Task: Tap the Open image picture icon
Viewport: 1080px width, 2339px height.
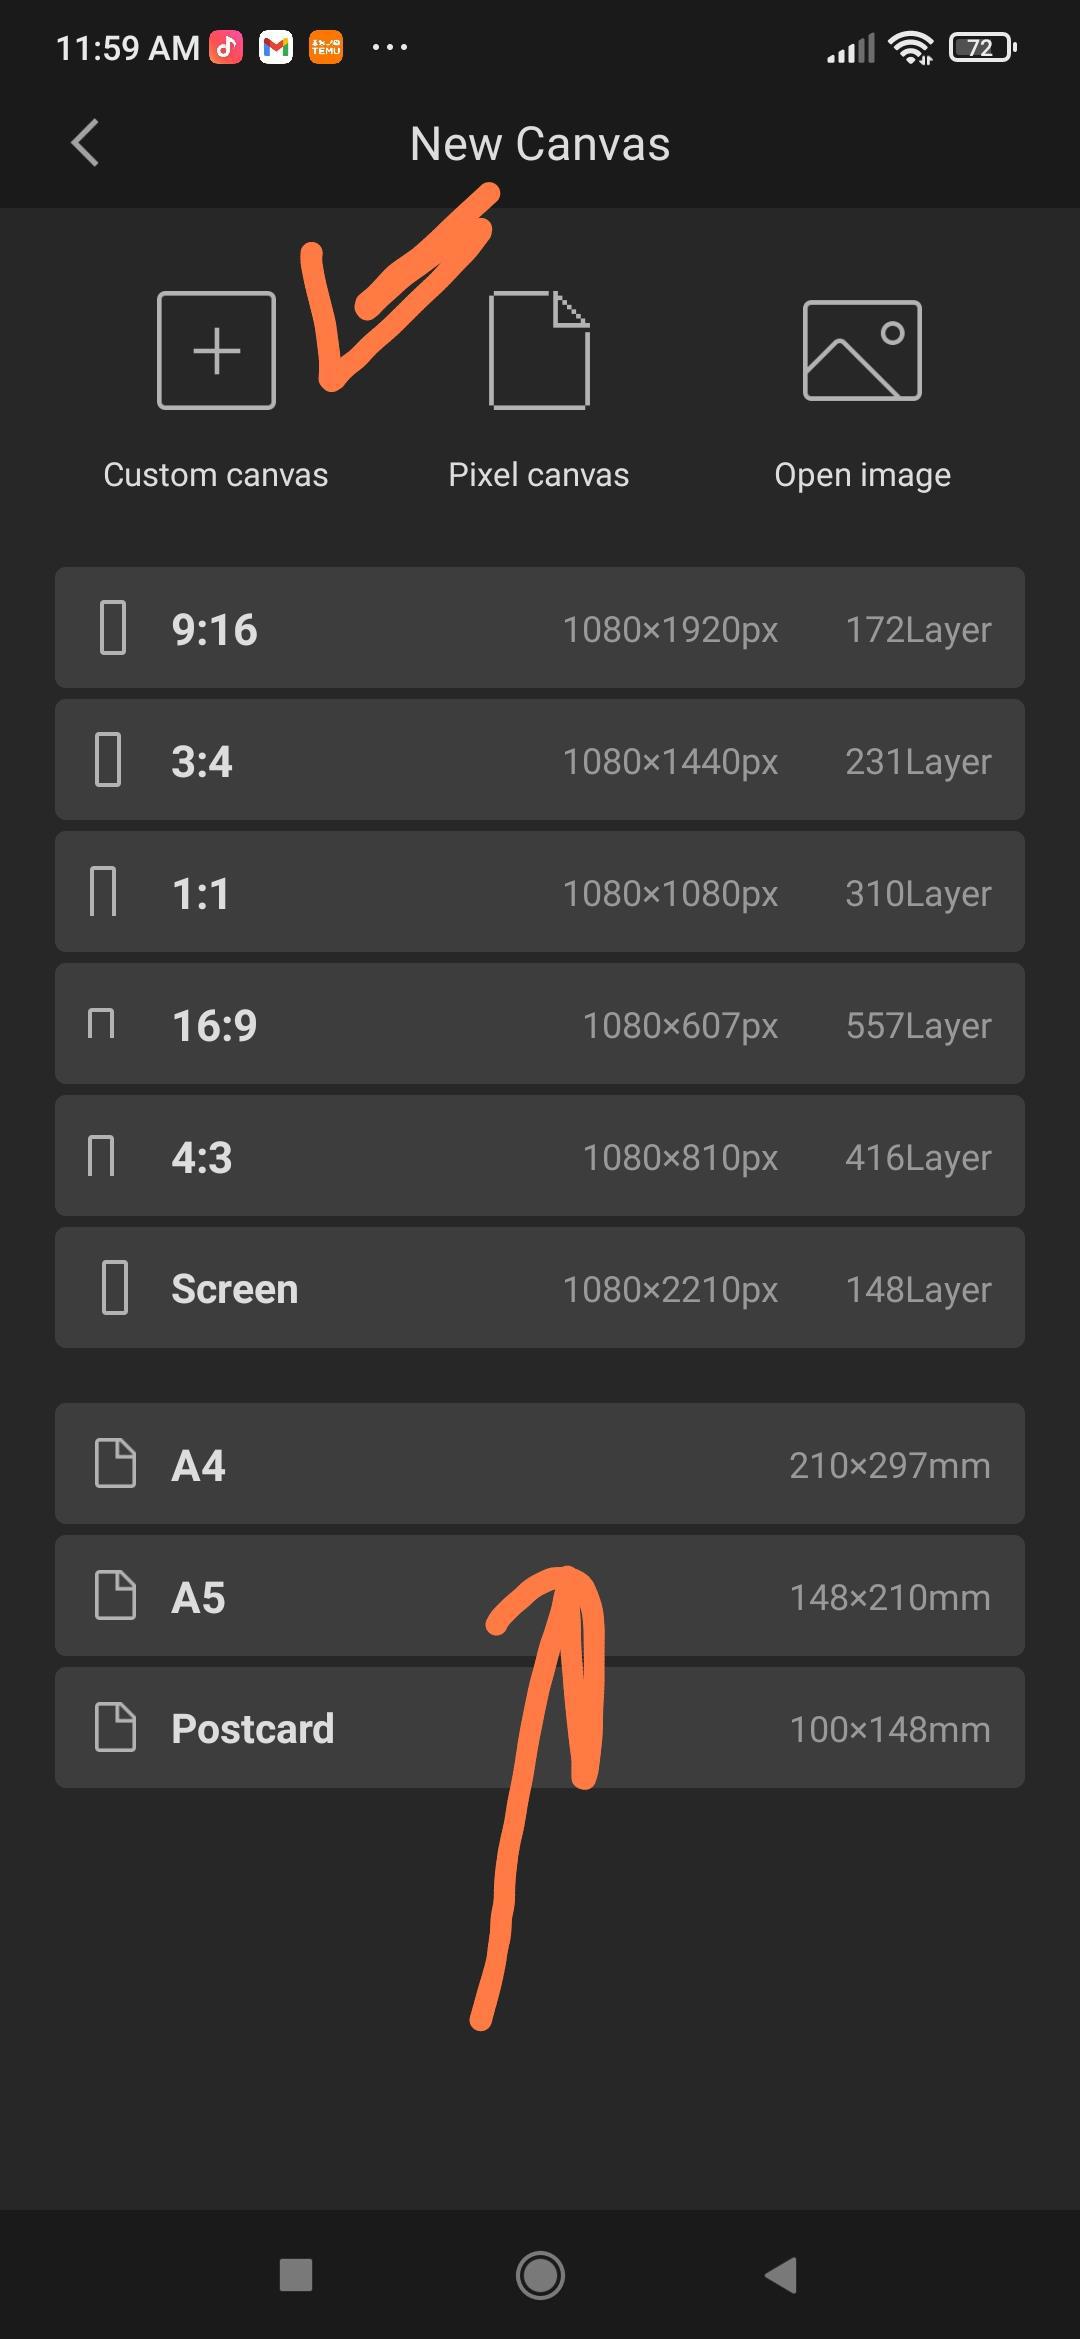Action: click(x=862, y=350)
